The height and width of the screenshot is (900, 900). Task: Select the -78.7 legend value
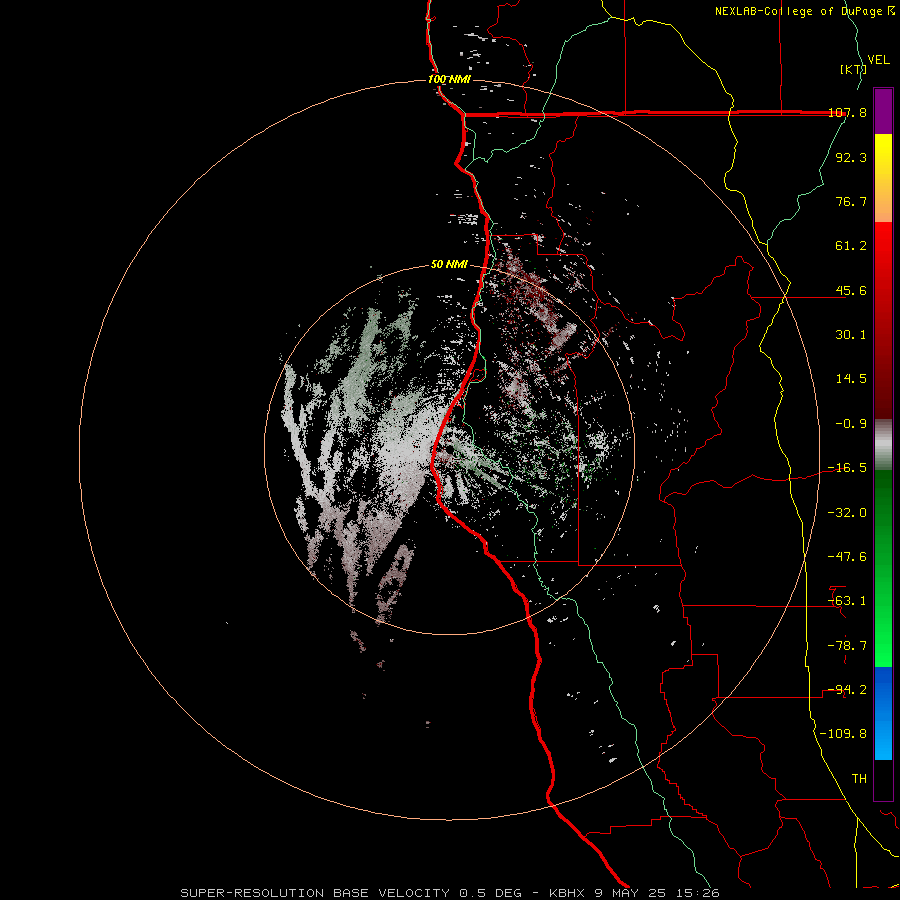[x=847, y=646]
